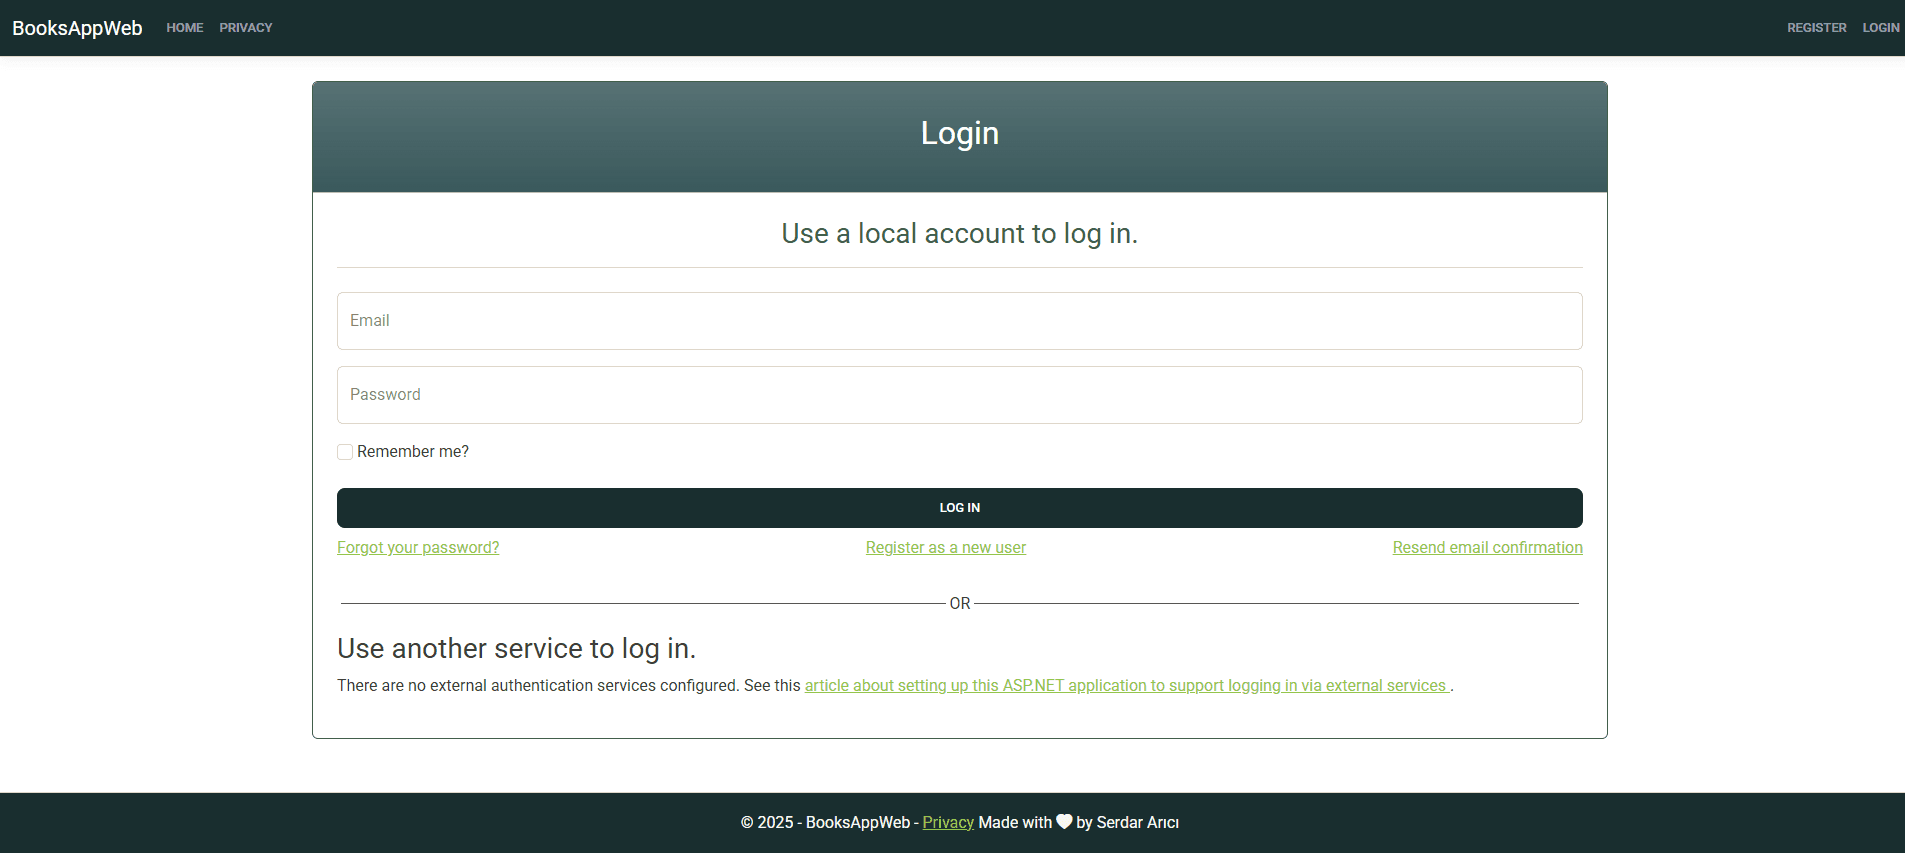Tick the Remember me checkbox
The image size is (1905, 853).
345,452
